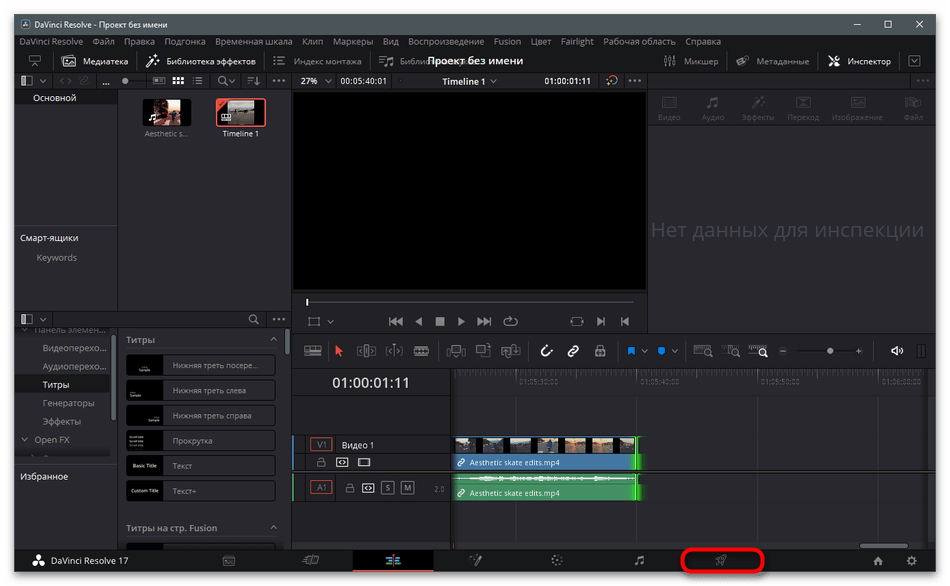This screenshot has width=950, height=586.
Task: Play the timeline forward
Action: [x=461, y=321]
